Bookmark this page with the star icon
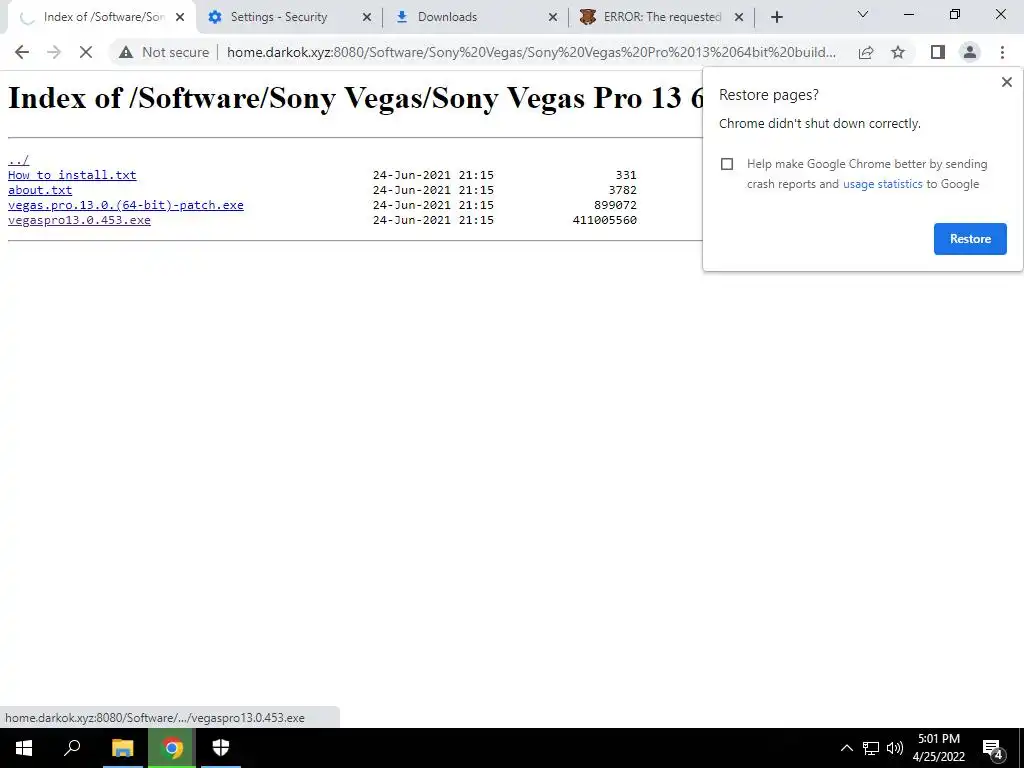 [x=898, y=52]
